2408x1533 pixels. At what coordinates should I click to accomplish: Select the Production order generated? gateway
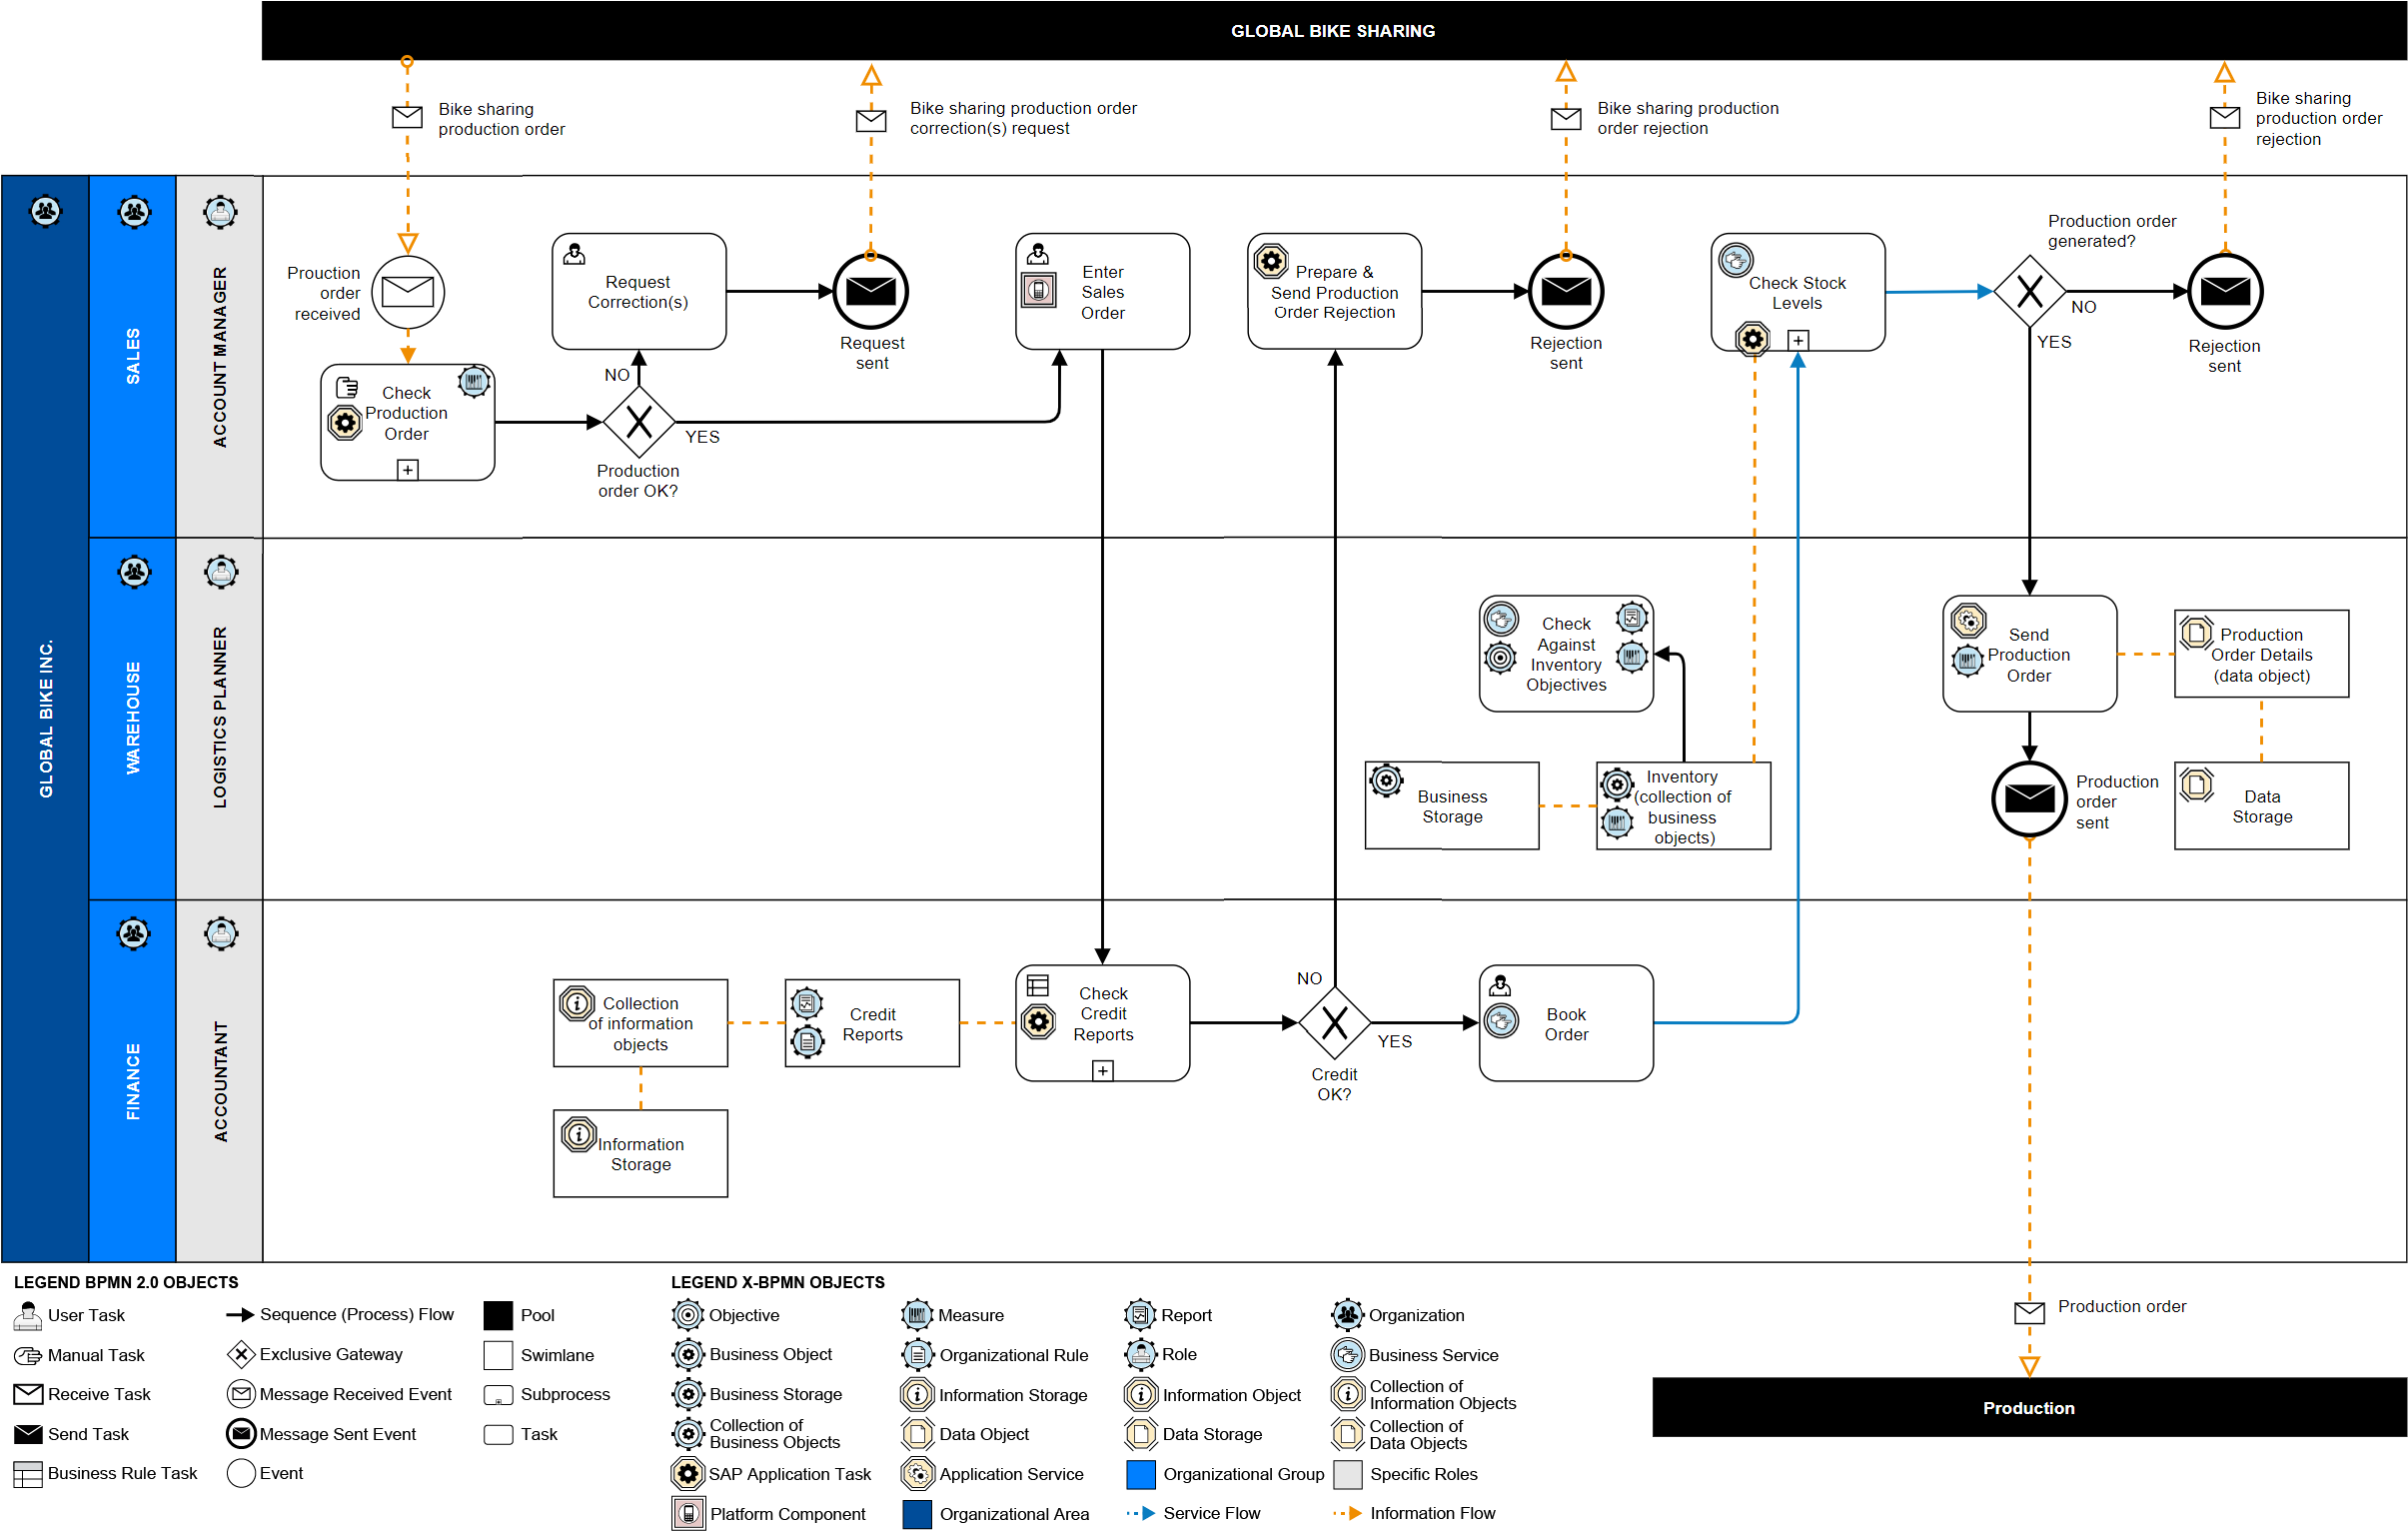point(2029,291)
